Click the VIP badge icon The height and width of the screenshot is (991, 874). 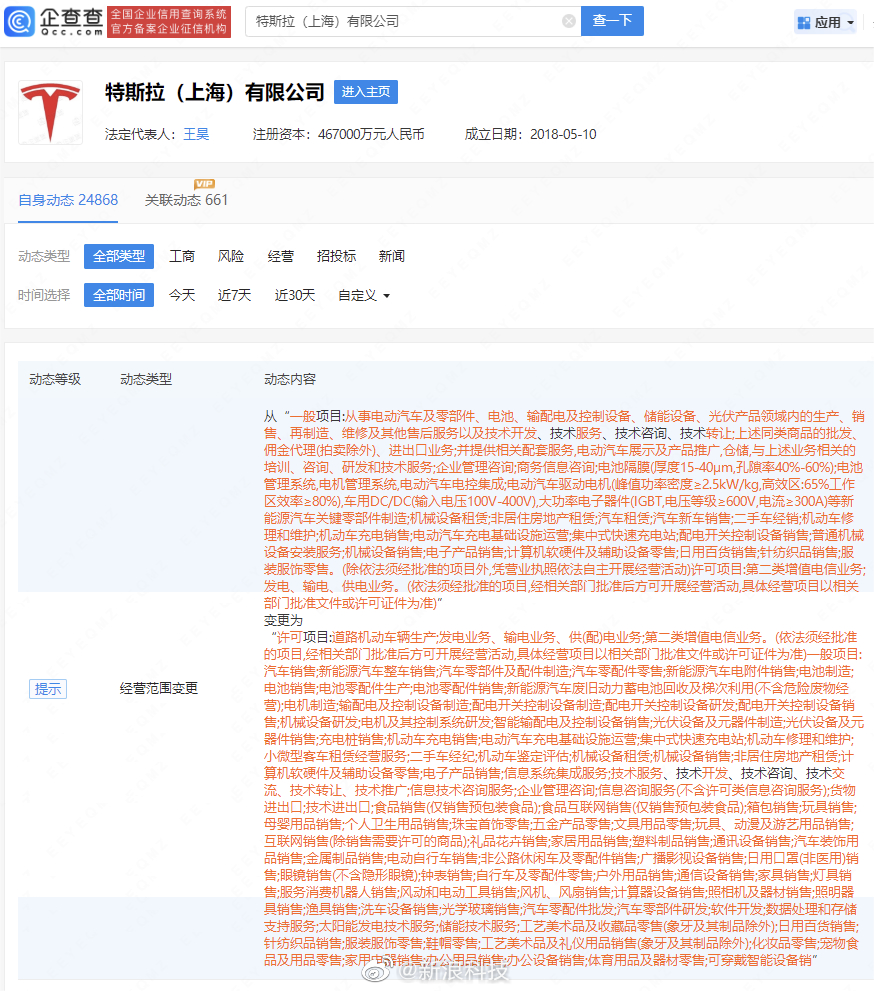pyautogui.click(x=204, y=184)
